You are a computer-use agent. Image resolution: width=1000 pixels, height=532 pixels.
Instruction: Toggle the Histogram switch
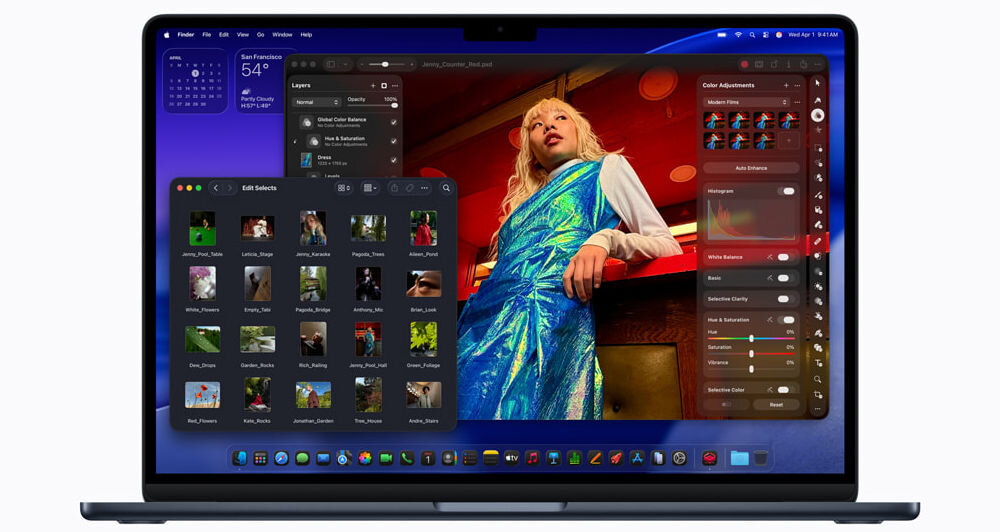(788, 191)
